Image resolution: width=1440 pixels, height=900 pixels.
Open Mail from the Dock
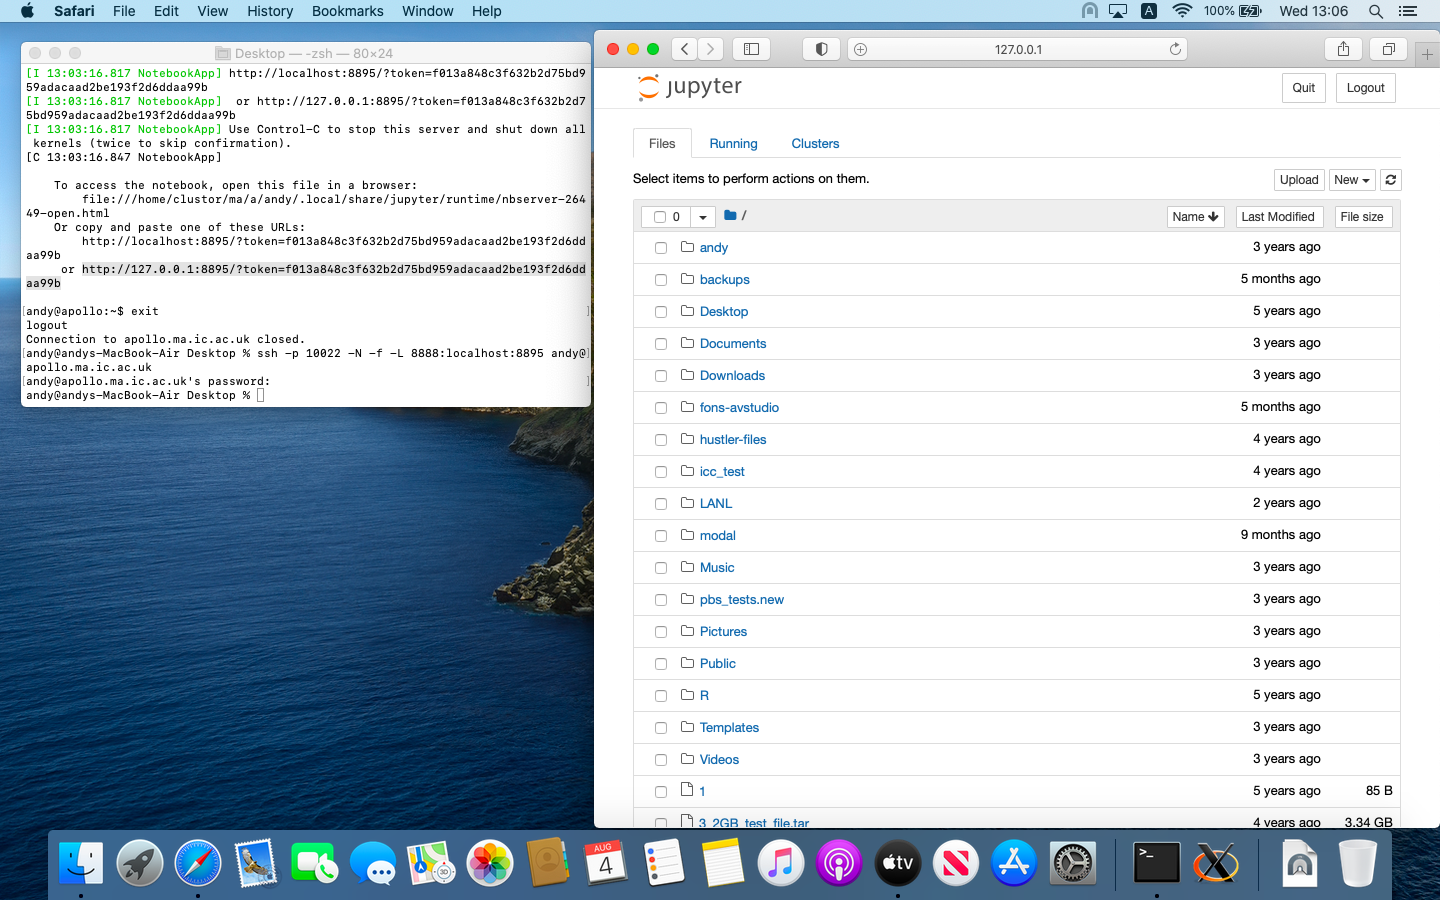256,863
